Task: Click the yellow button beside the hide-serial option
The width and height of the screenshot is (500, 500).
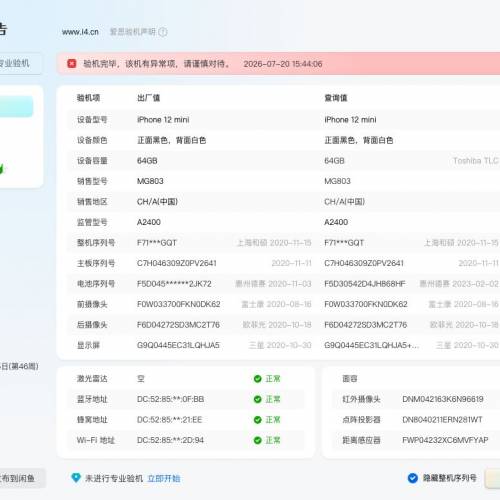Action: [x=493, y=479]
